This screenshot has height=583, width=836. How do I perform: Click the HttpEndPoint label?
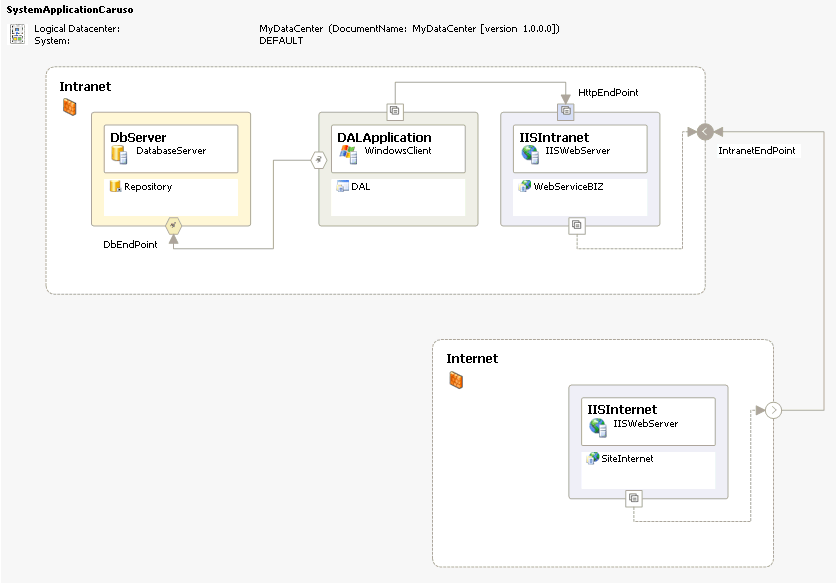(608, 93)
